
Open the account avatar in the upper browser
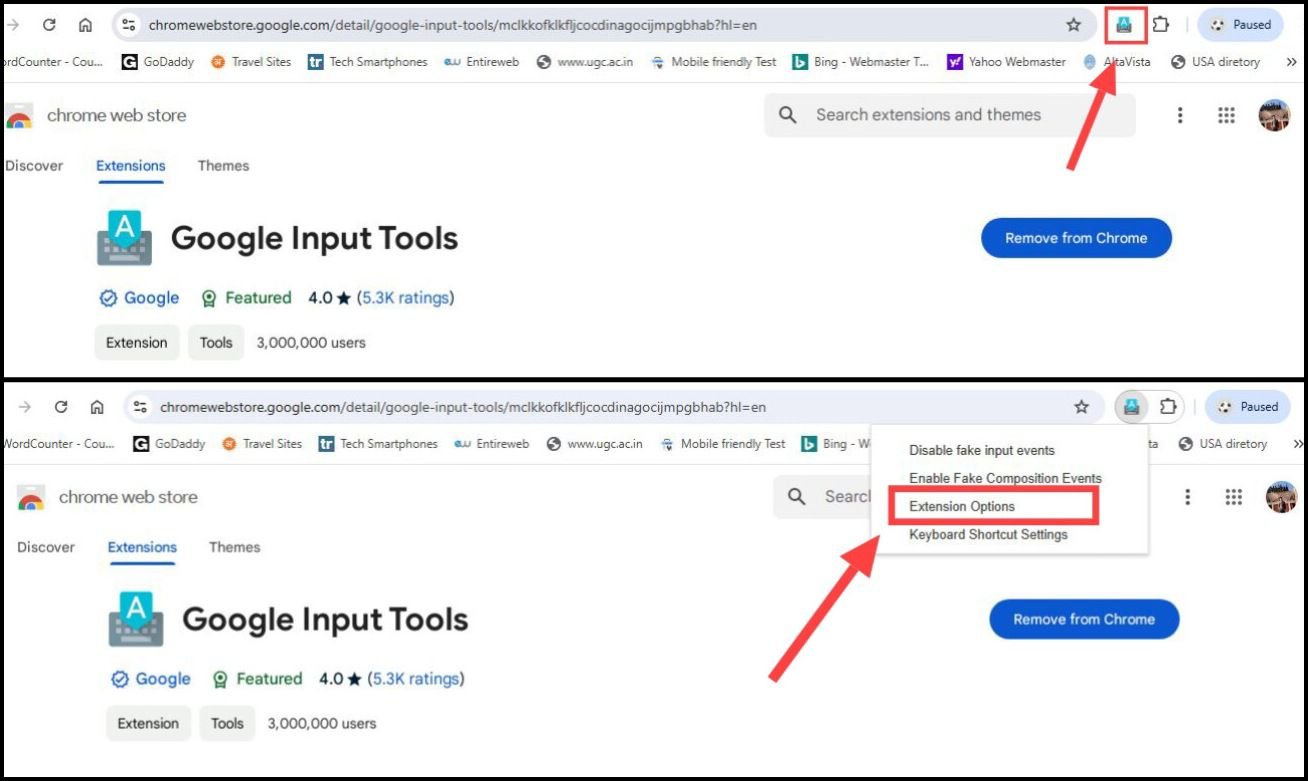coord(1274,115)
